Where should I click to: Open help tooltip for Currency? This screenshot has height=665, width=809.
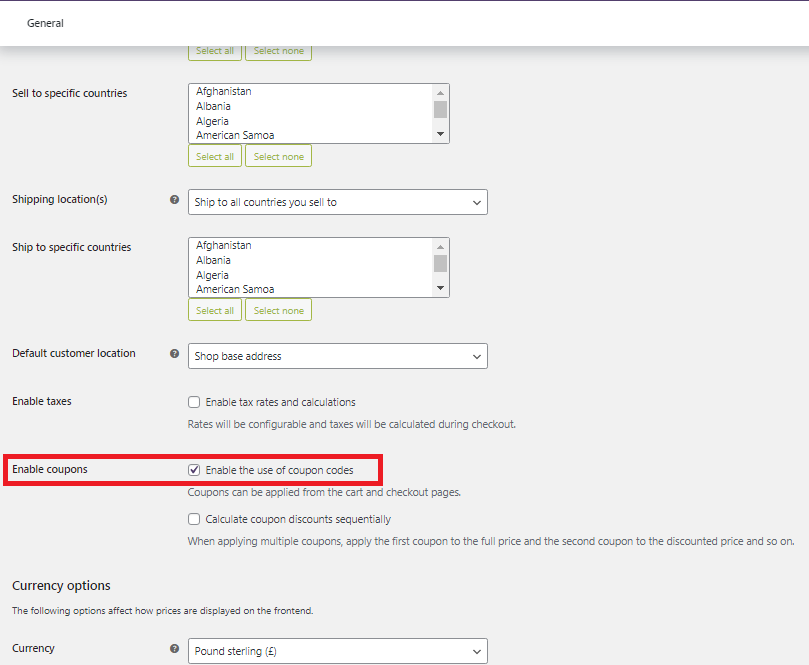pyautogui.click(x=174, y=648)
